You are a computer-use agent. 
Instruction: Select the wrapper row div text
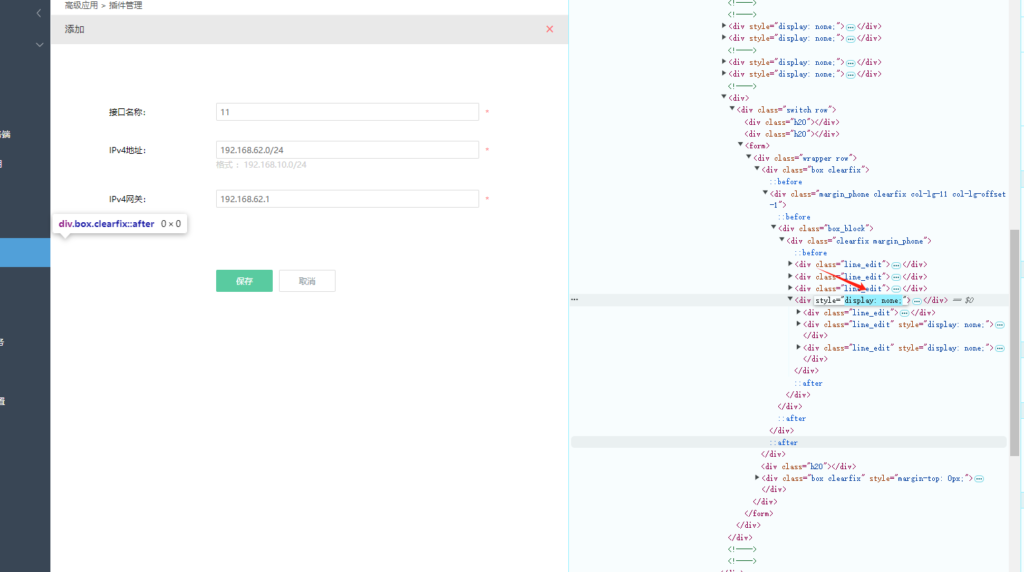[805, 158]
